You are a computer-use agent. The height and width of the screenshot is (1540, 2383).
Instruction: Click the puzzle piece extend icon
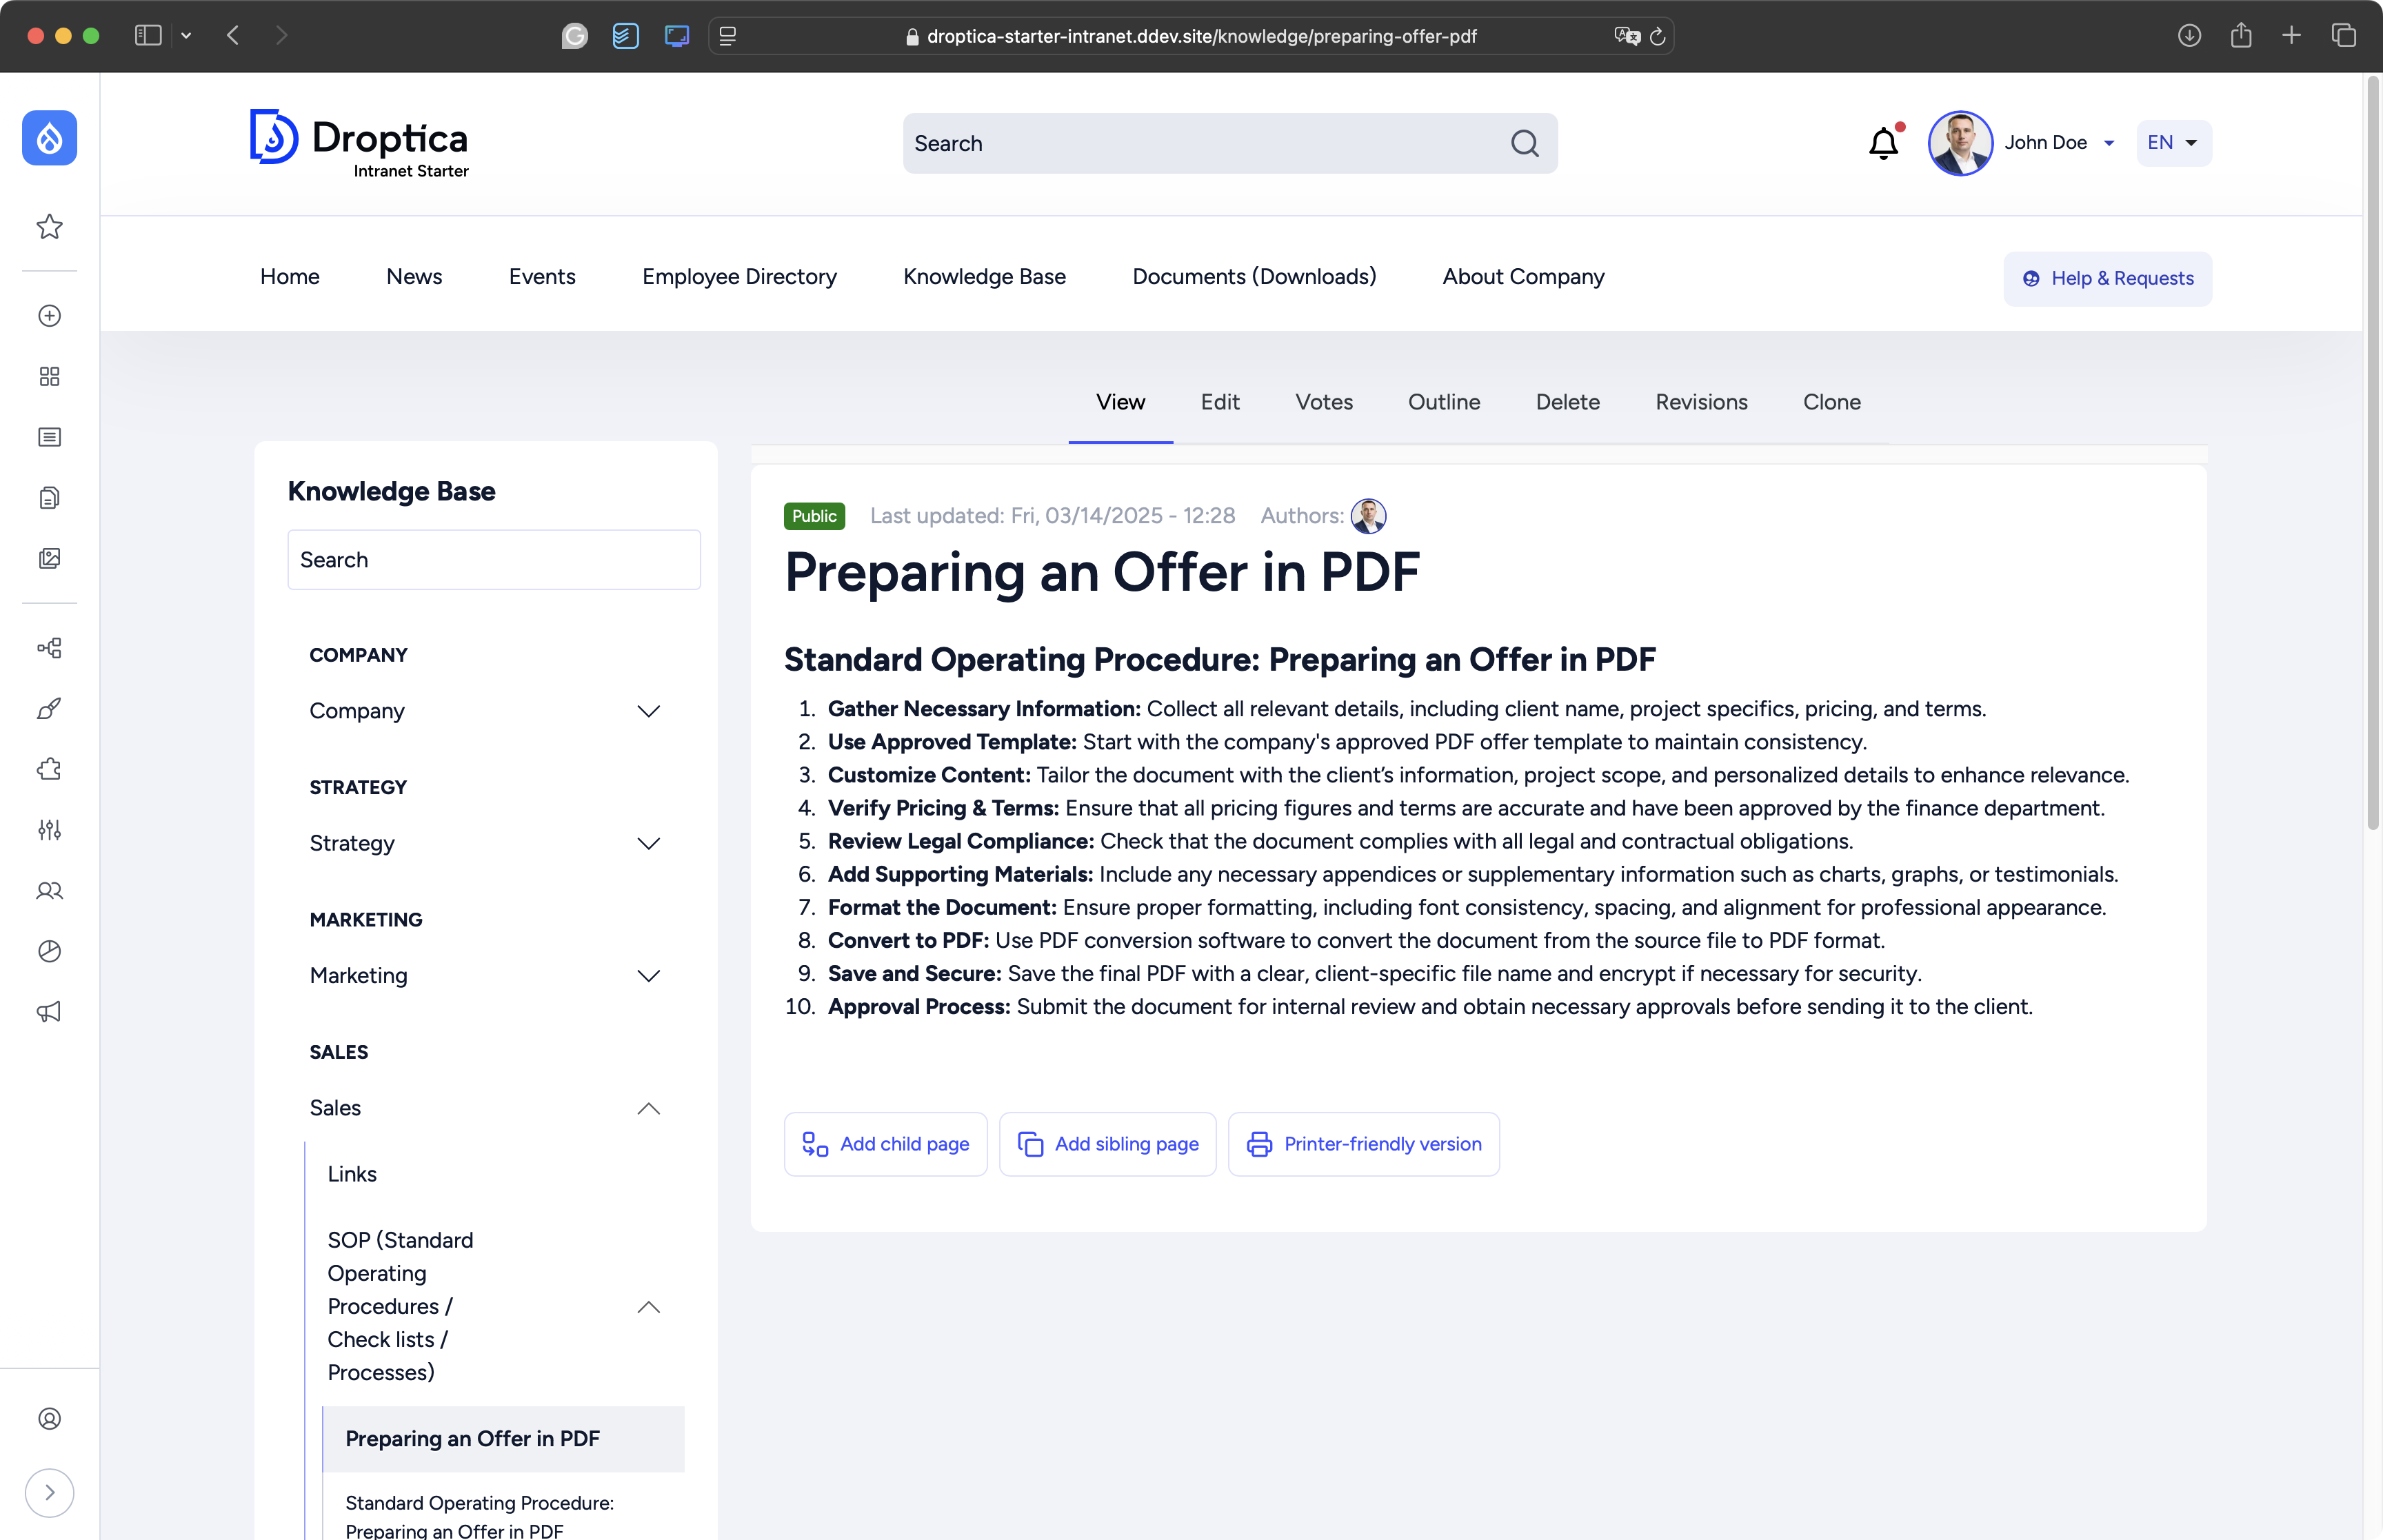click(x=49, y=769)
